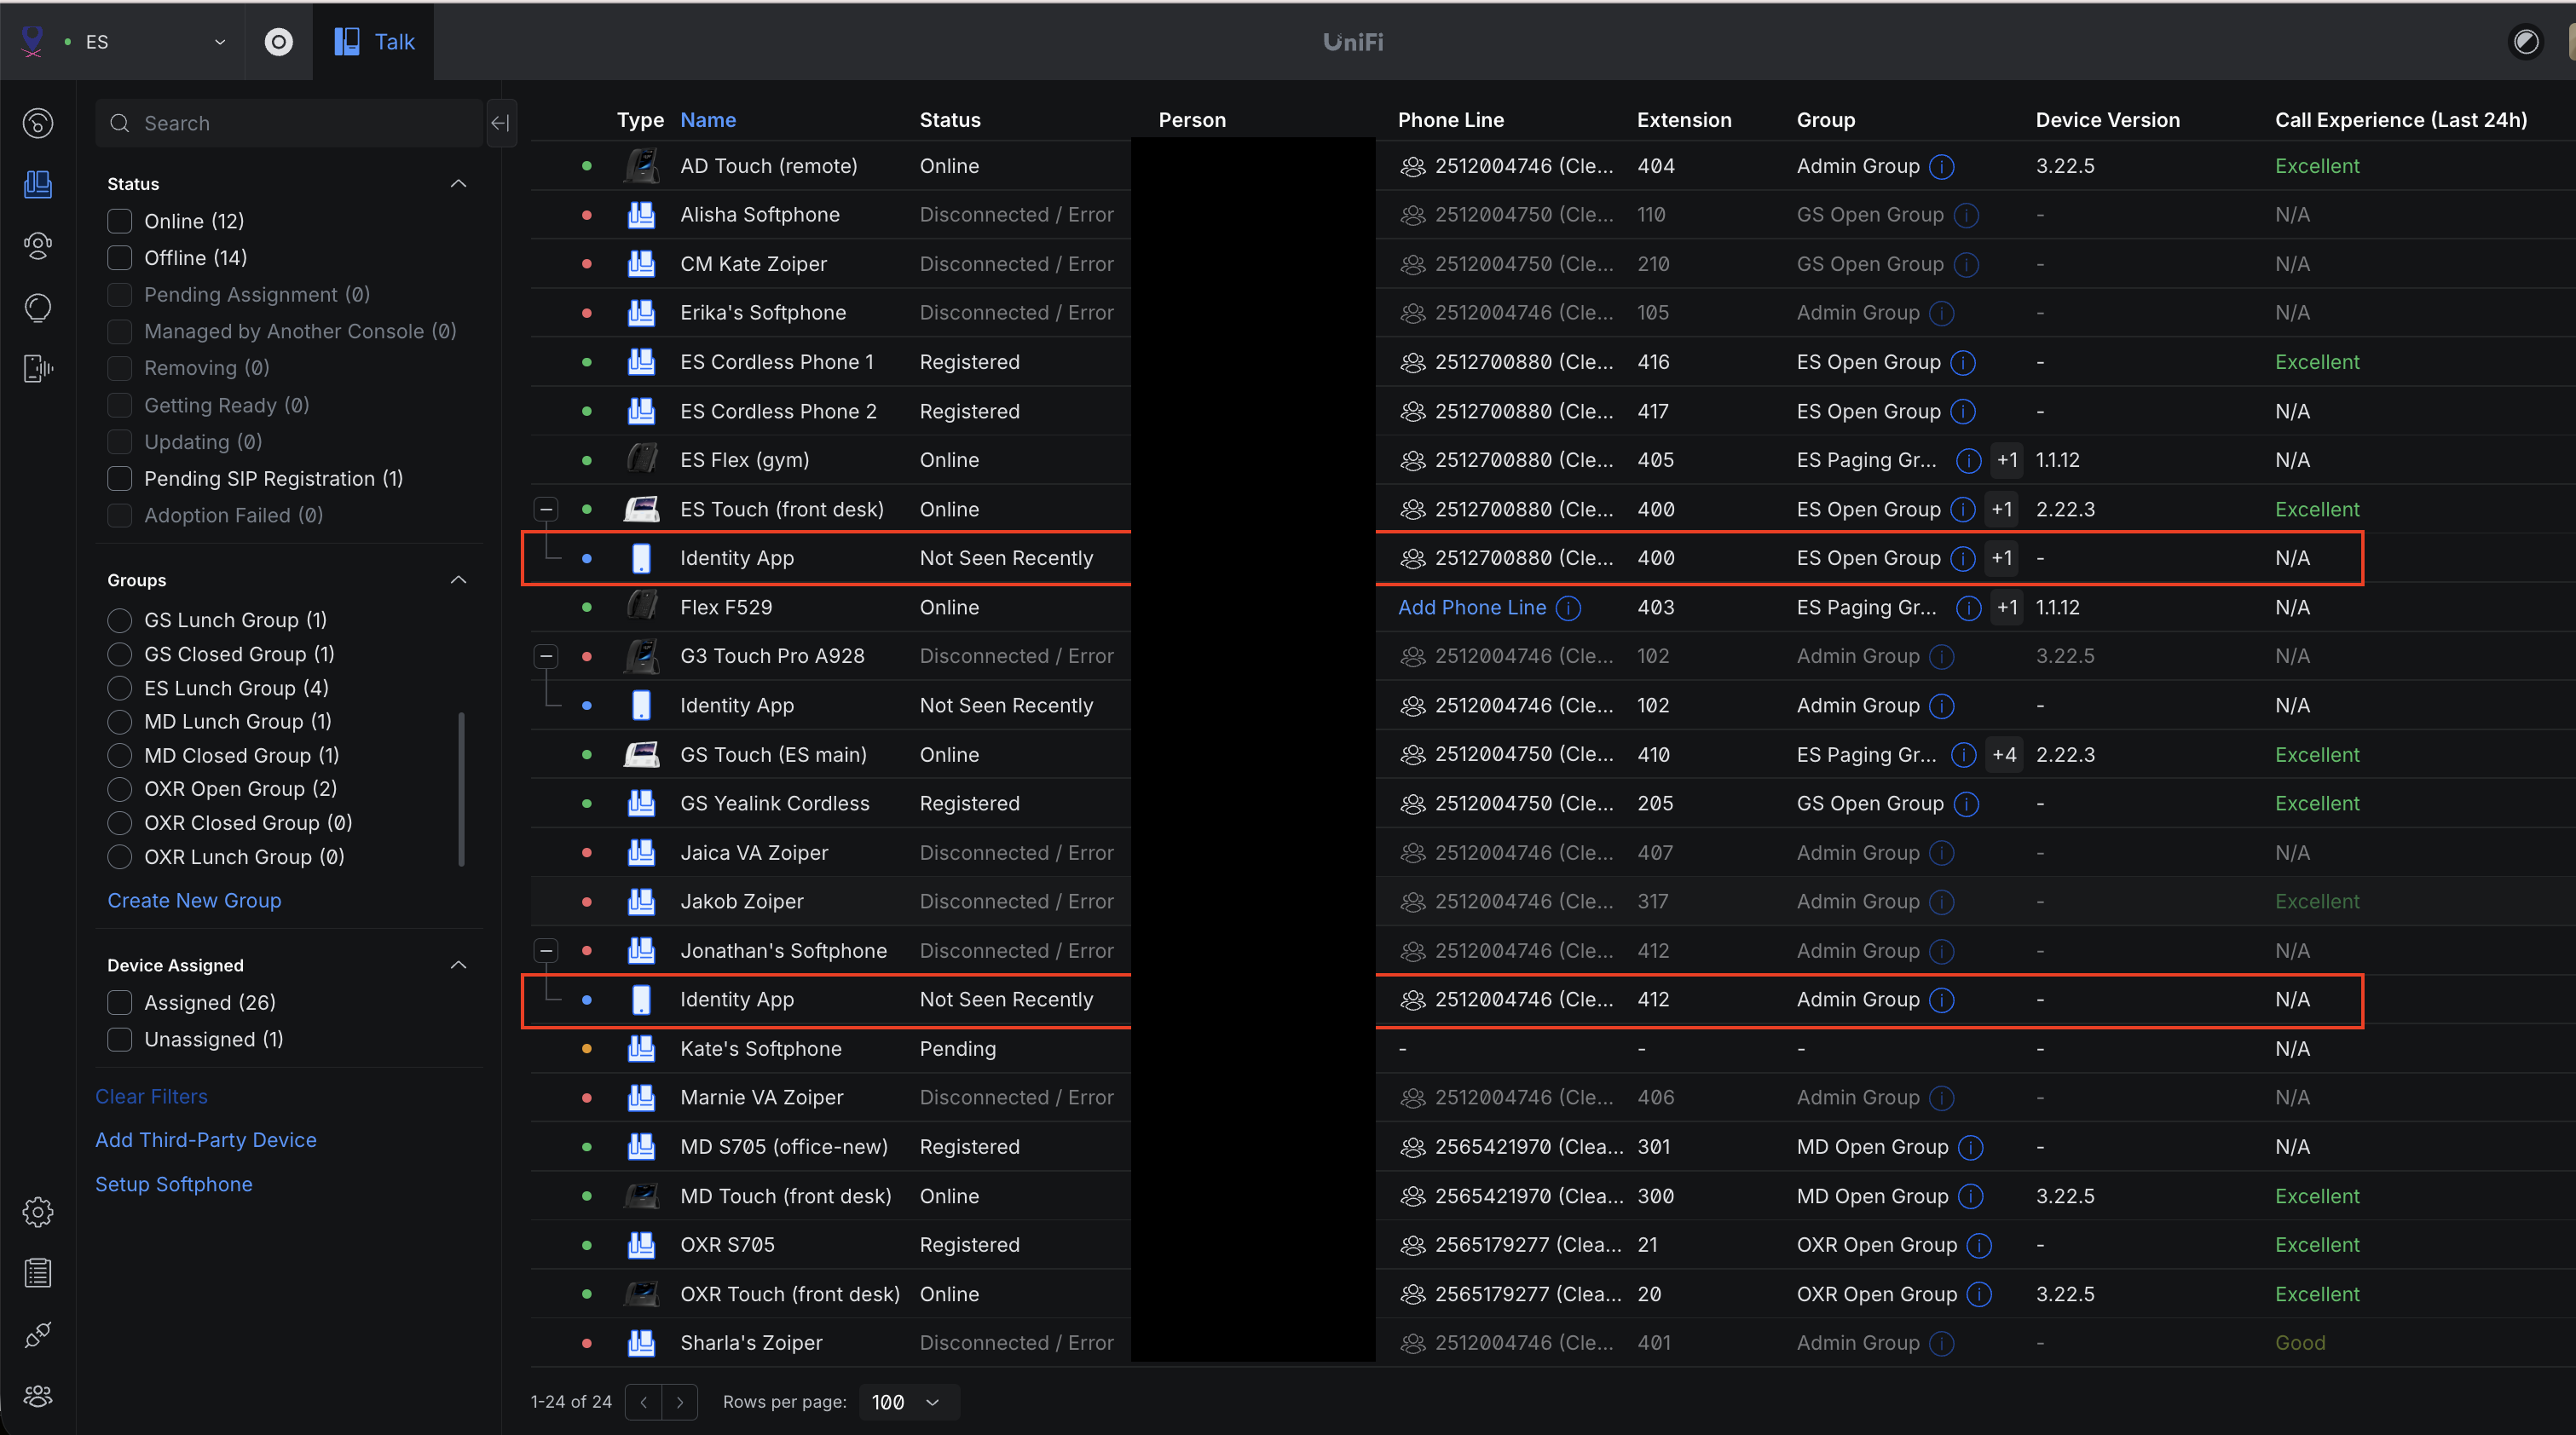Click info icon beside Add Phone Line
2576x1435 pixels.
tap(1569, 608)
